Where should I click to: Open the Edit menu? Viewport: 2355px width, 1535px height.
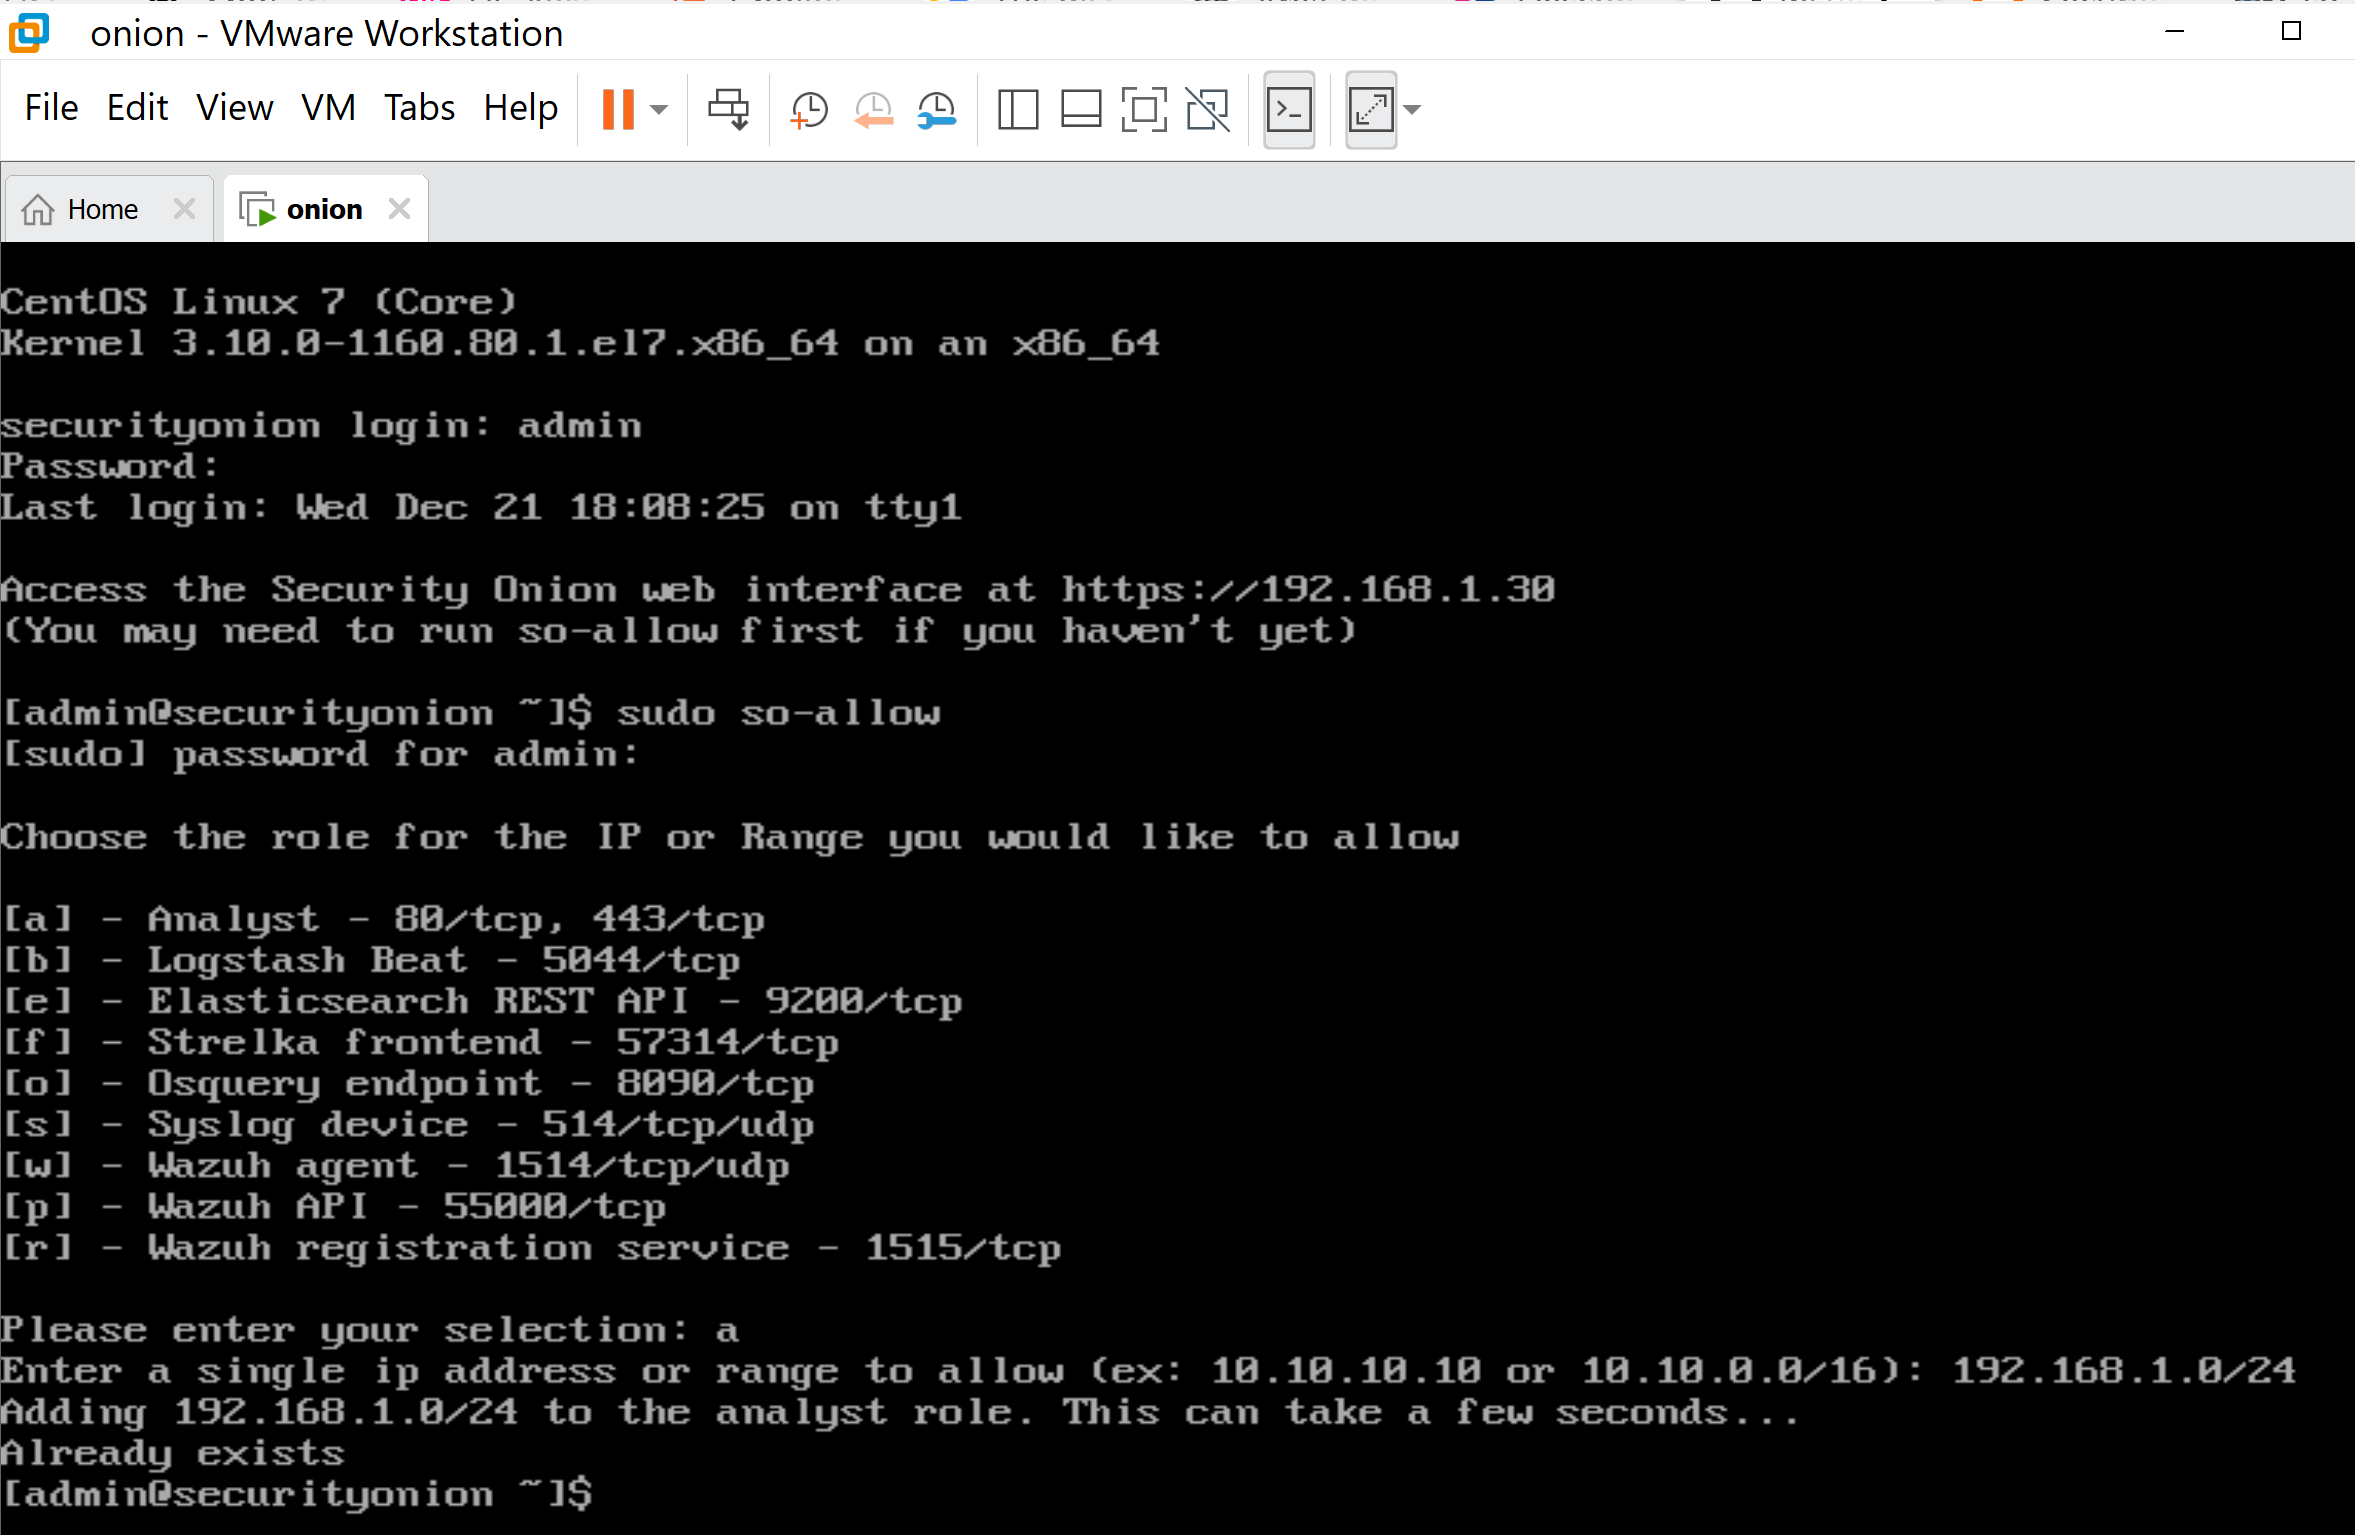coord(138,107)
